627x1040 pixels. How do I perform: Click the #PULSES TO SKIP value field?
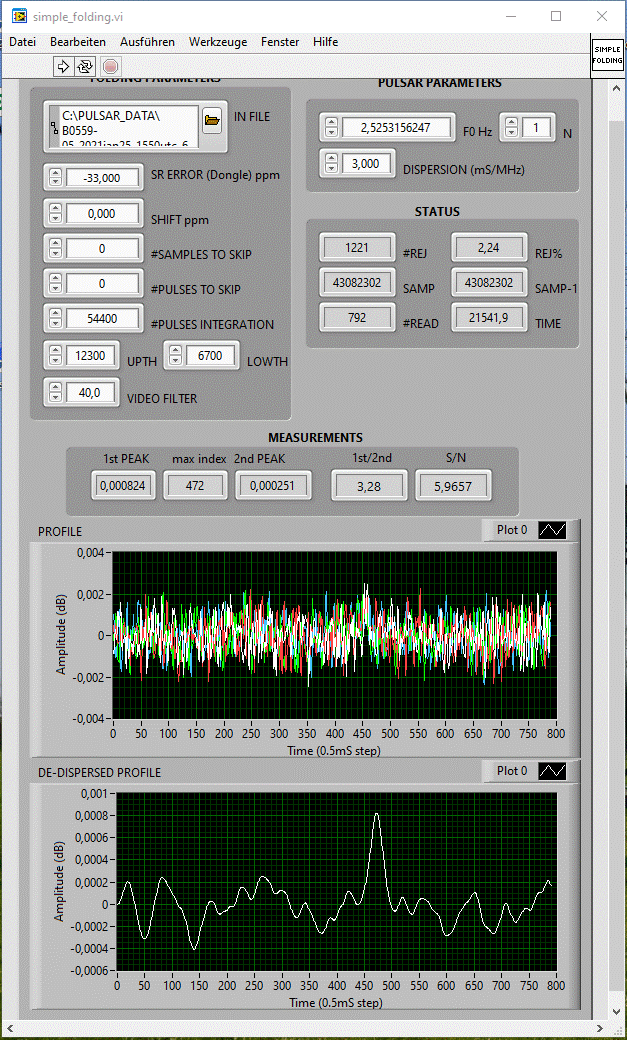[103, 284]
